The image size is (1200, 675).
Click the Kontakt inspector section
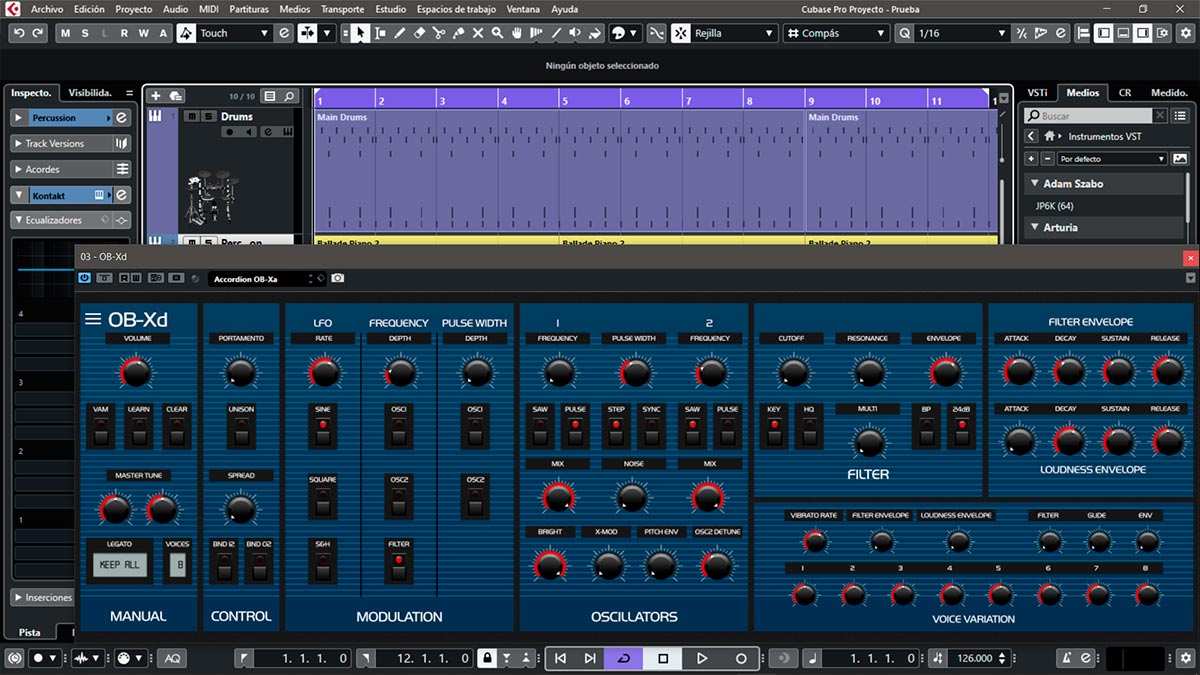(72, 195)
